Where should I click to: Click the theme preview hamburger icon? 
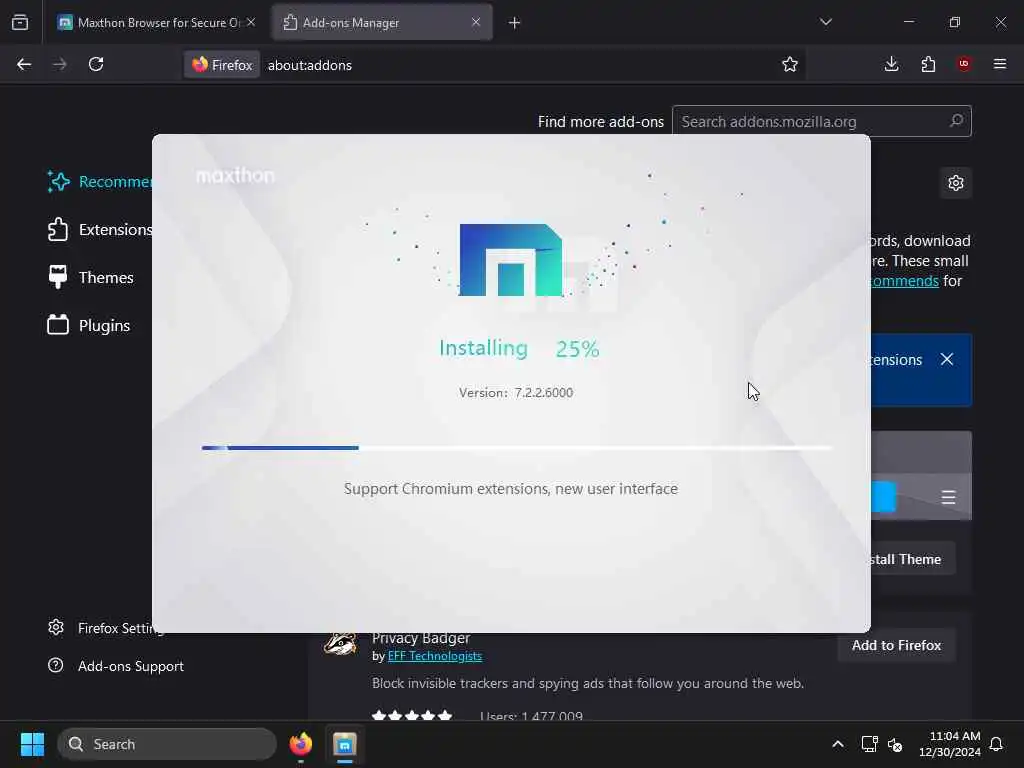coord(948,498)
